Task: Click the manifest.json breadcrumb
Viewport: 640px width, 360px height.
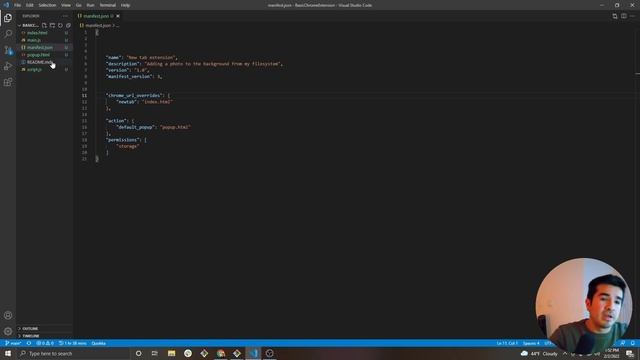Action: 98,25
